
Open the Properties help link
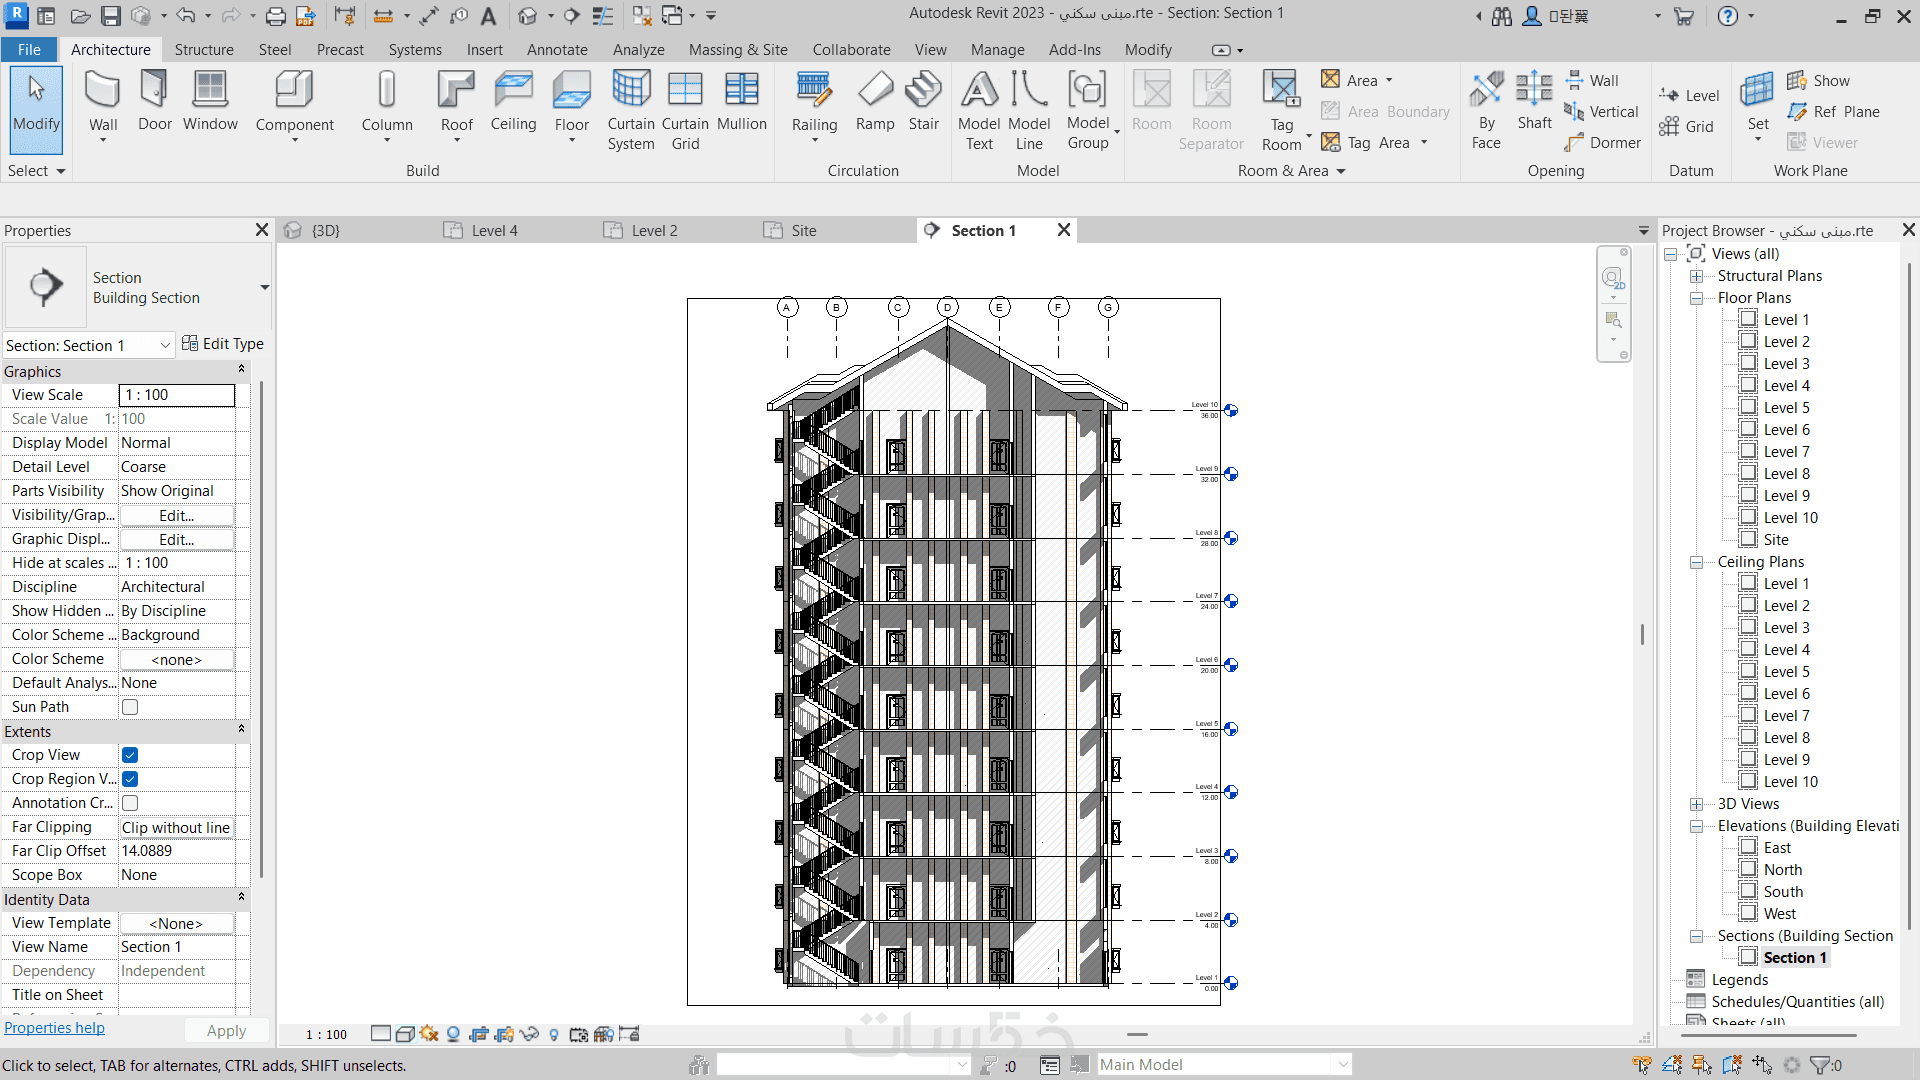[x=54, y=1028]
